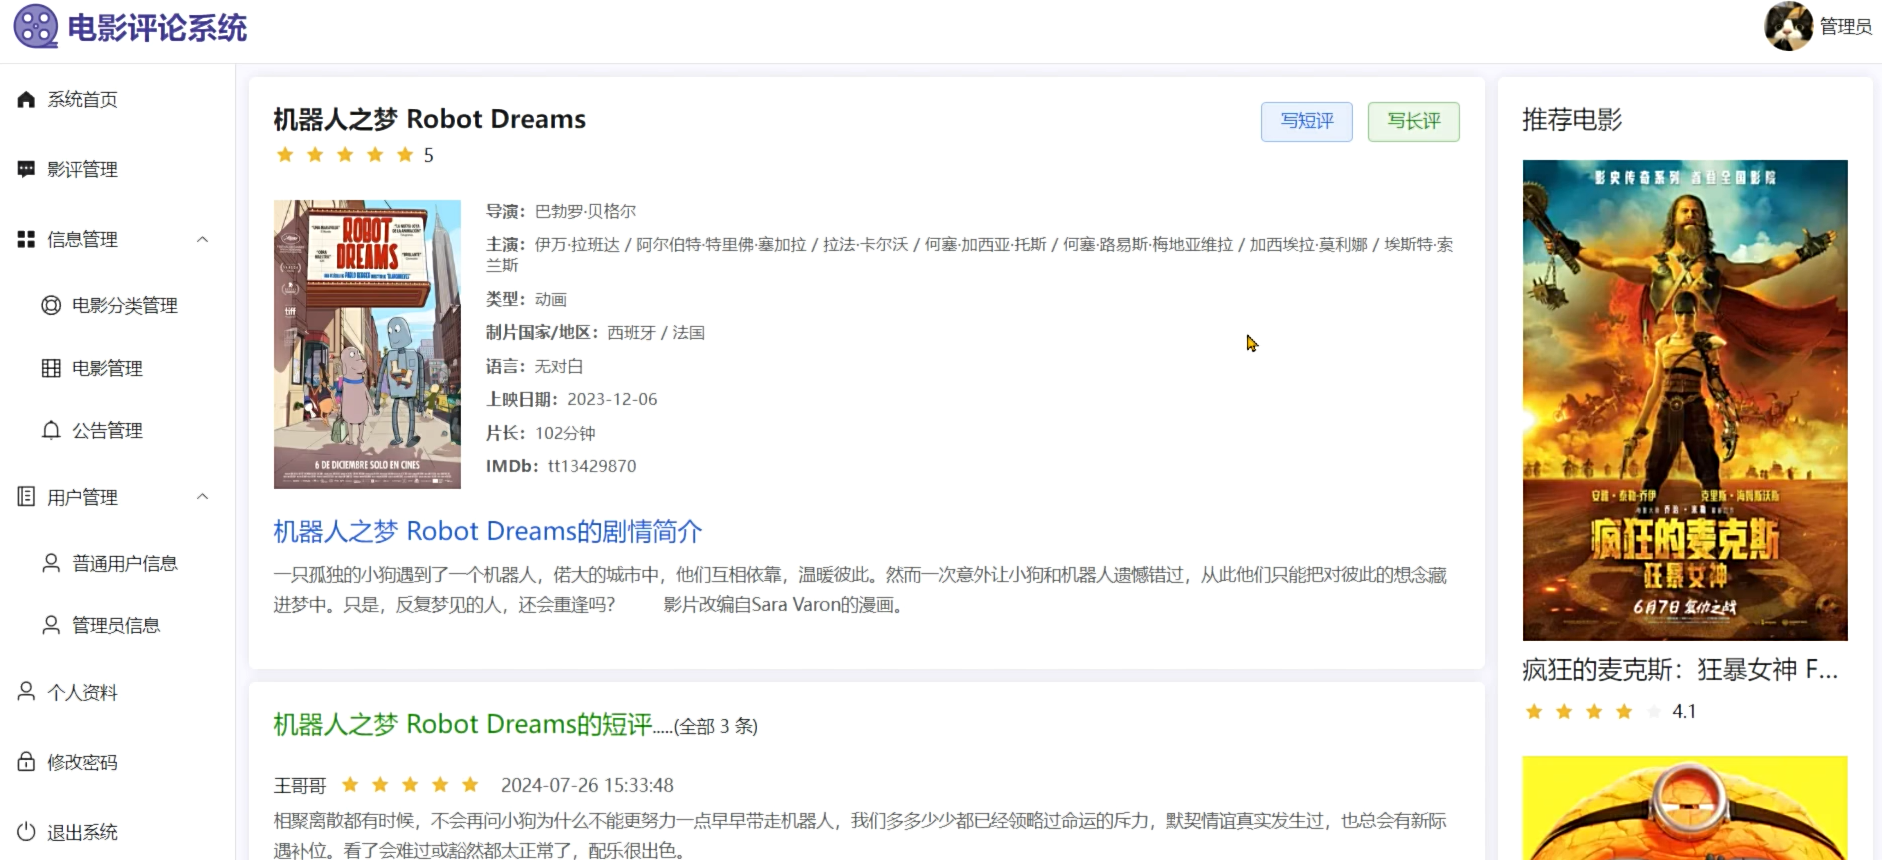This screenshot has height=860, width=1882.
Task: Click the admin avatar picture
Action: click(x=1788, y=26)
